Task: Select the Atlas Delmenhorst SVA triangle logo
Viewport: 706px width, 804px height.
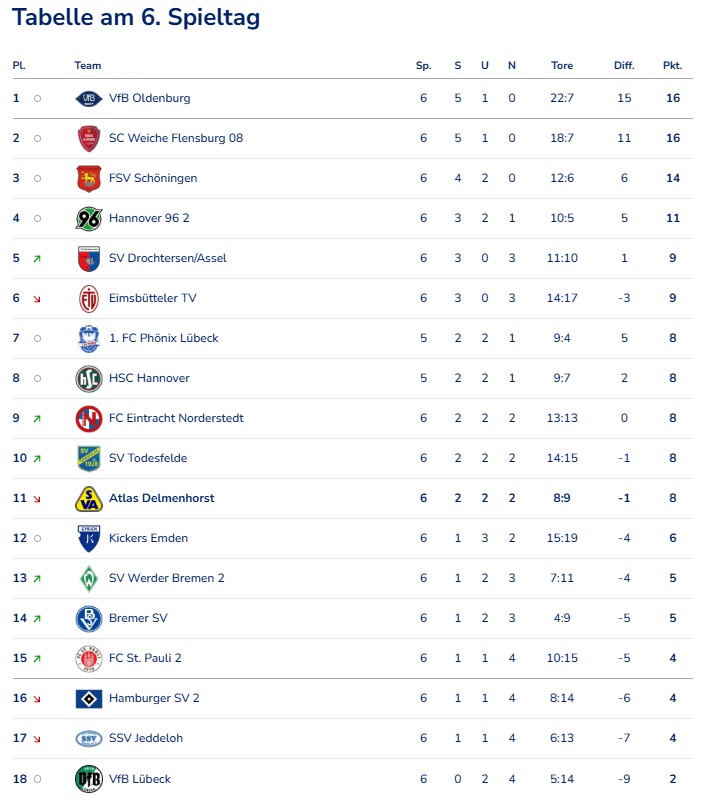Action: (89, 498)
